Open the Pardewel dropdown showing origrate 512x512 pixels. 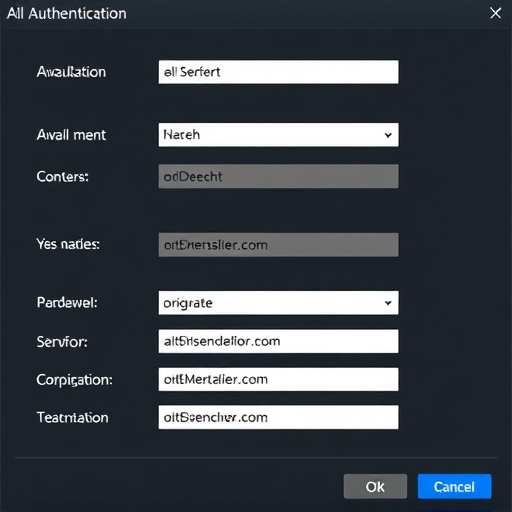pyautogui.click(x=278, y=303)
